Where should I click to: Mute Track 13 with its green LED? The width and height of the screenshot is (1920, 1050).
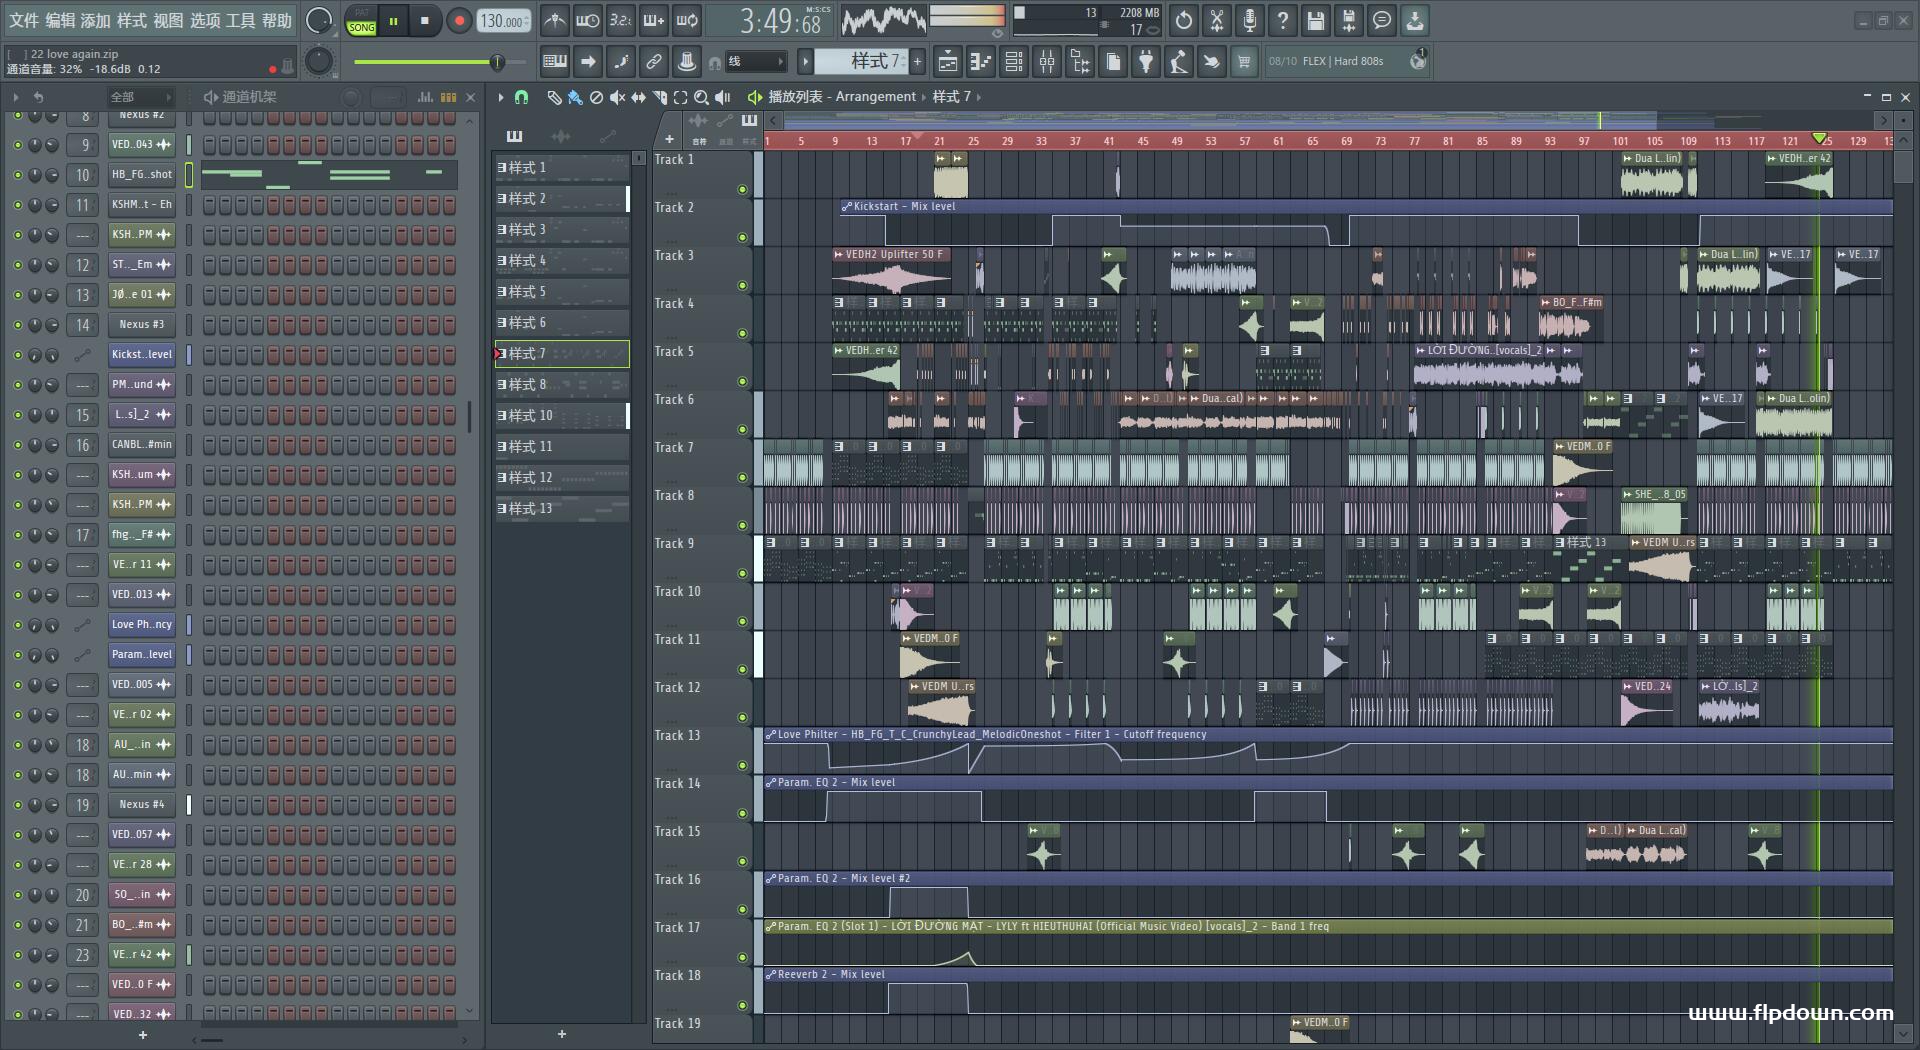point(742,765)
